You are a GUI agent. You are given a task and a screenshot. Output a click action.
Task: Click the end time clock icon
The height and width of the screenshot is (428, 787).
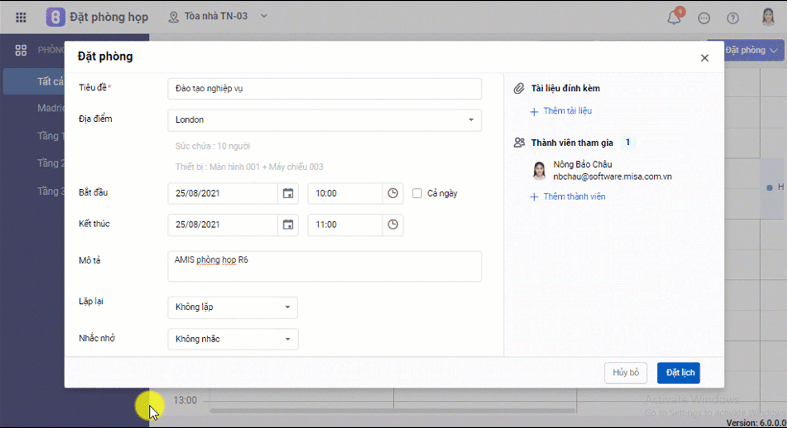(x=393, y=225)
